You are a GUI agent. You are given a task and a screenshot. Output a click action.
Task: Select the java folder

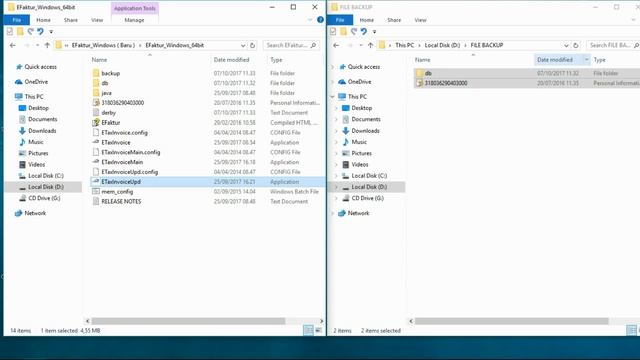coord(107,93)
